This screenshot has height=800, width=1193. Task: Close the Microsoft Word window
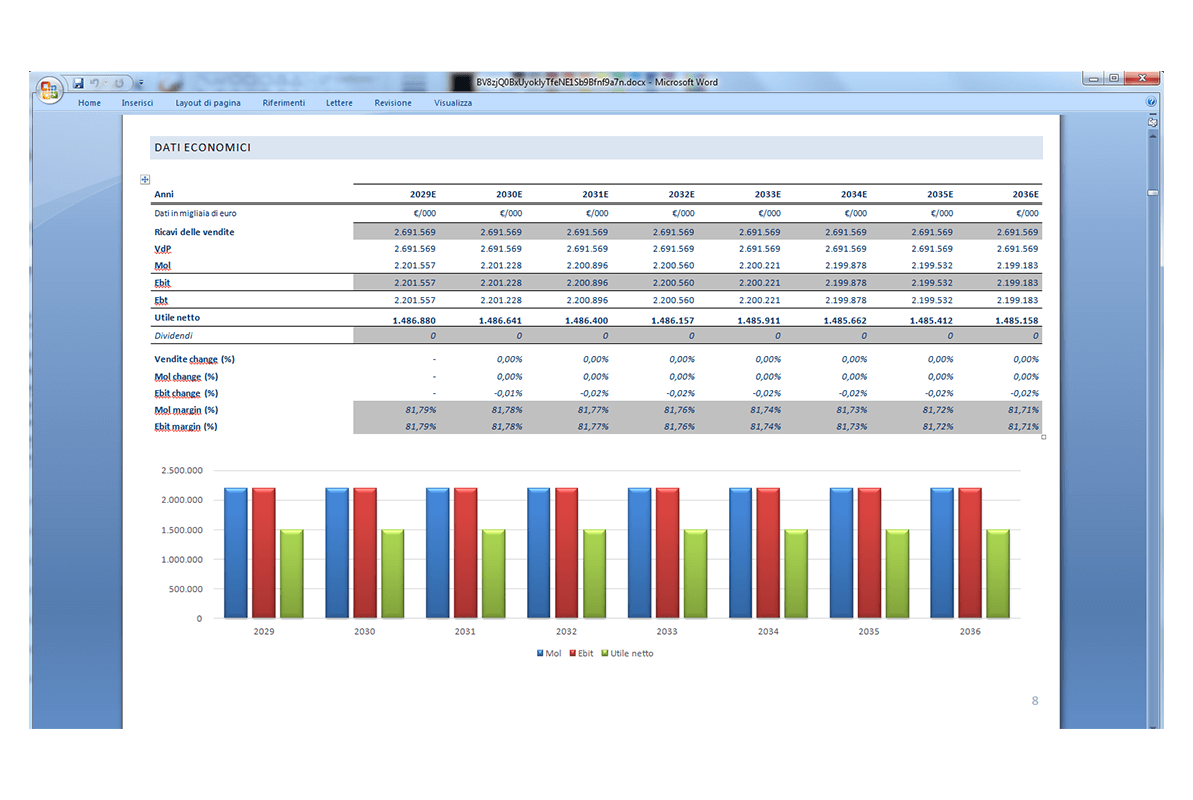point(1142,78)
